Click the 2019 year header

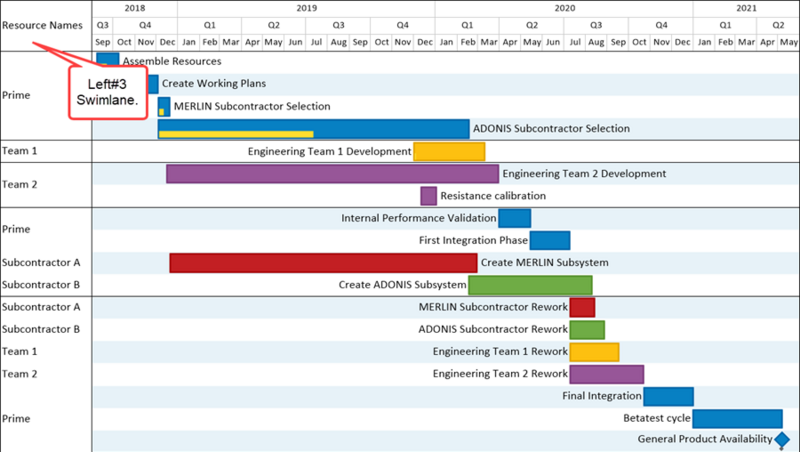tap(306, 8)
